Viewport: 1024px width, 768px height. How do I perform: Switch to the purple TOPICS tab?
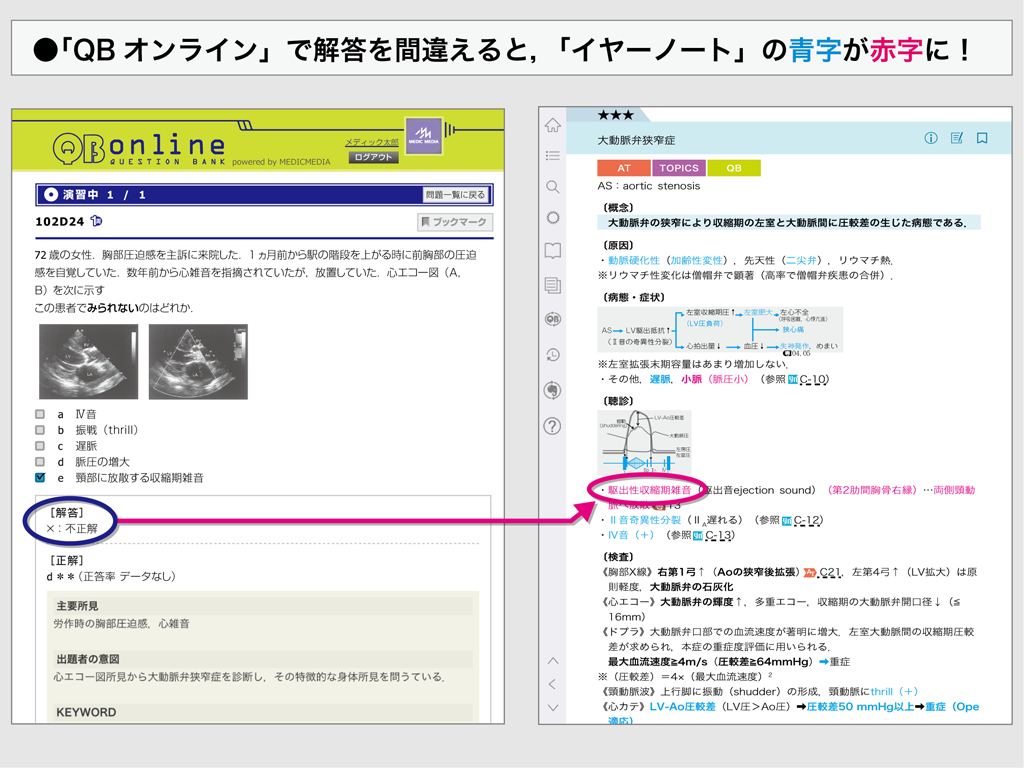tap(679, 168)
